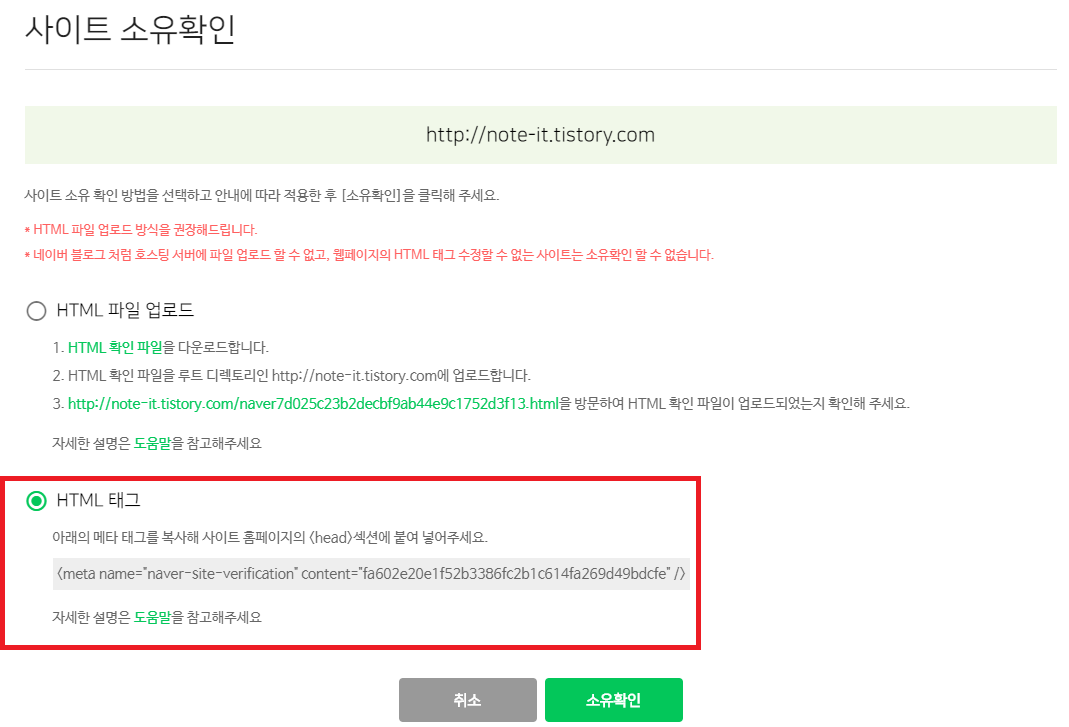1069x727 pixels.
Task: Open the HTML 확인 파일 download link
Action: click(115, 348)
